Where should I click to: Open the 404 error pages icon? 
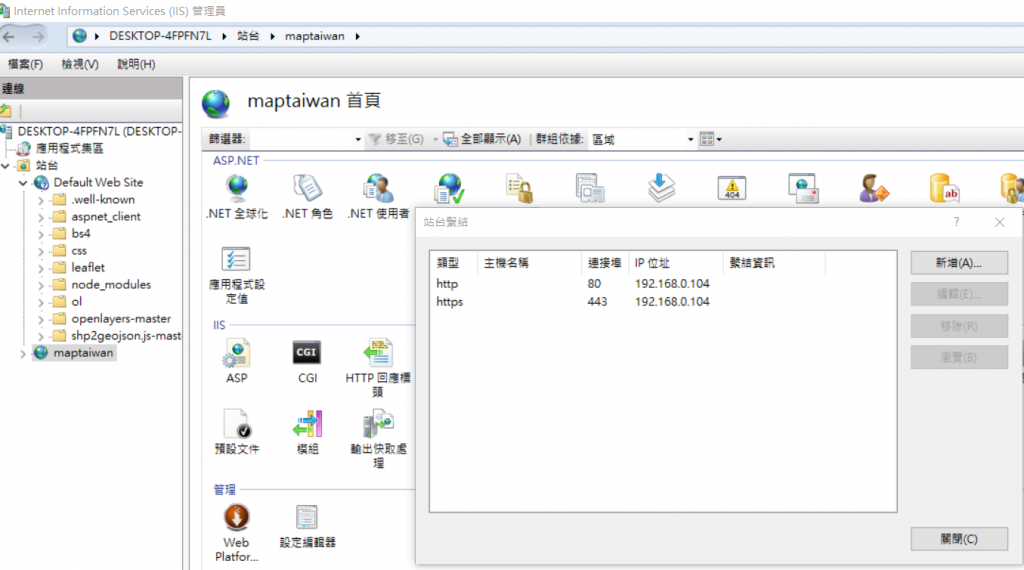731,189
